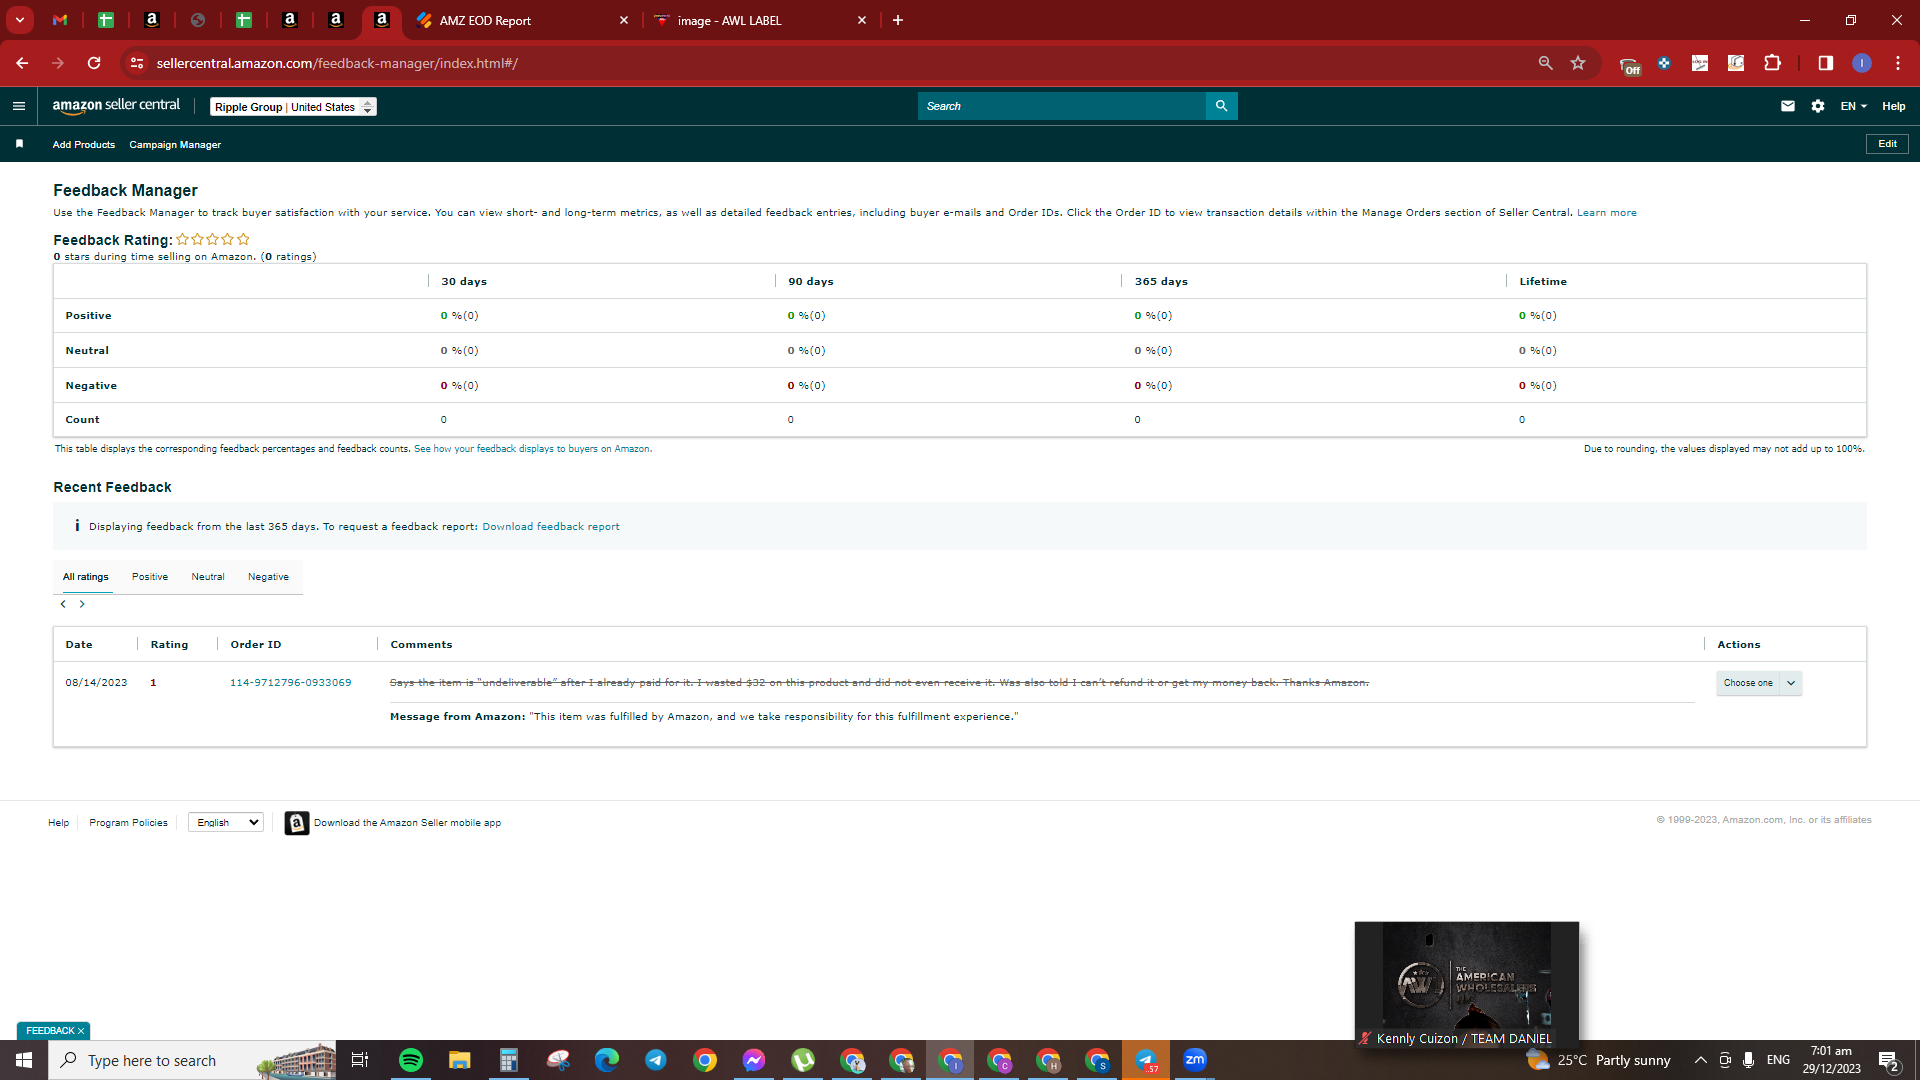Open File Explorer from the taskbar
This screenshot has width=1920, height=1080.
pos(459,1060)
